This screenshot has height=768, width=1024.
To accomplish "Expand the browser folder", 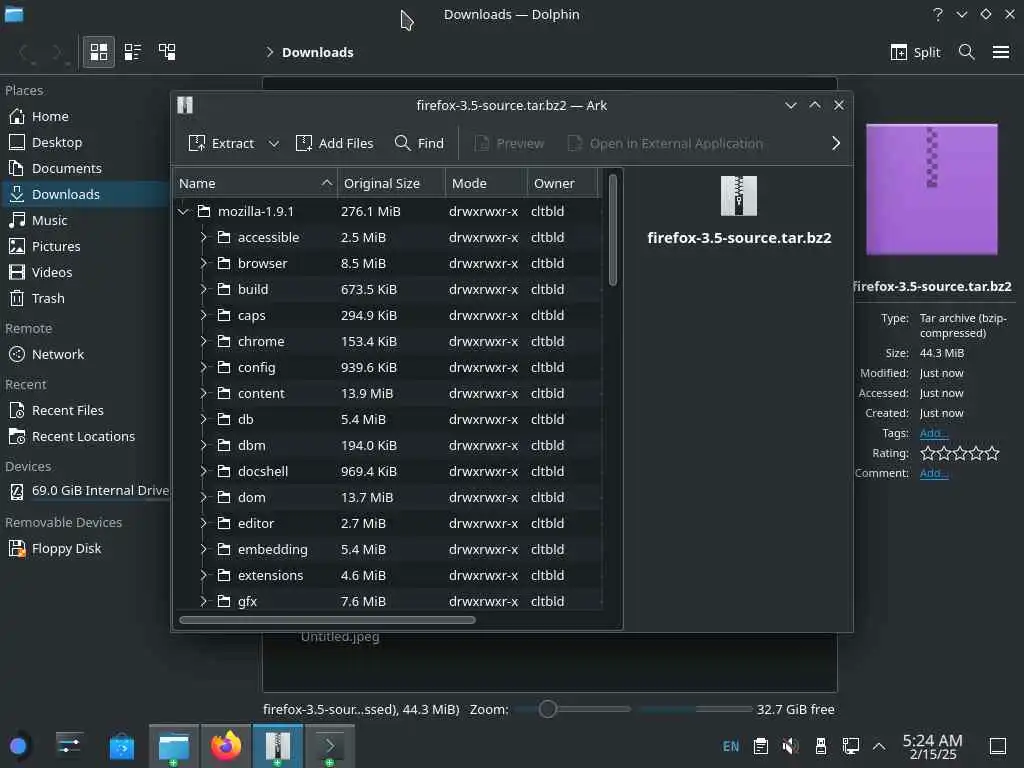I will pos(203,264).
